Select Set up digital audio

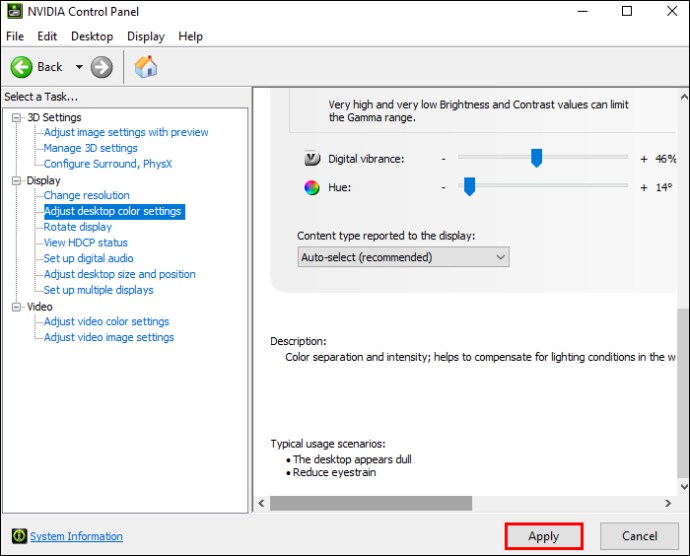88,258
